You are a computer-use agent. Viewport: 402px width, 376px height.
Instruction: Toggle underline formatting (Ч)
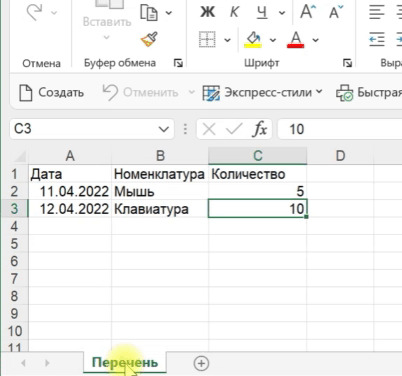coord(262,13)
